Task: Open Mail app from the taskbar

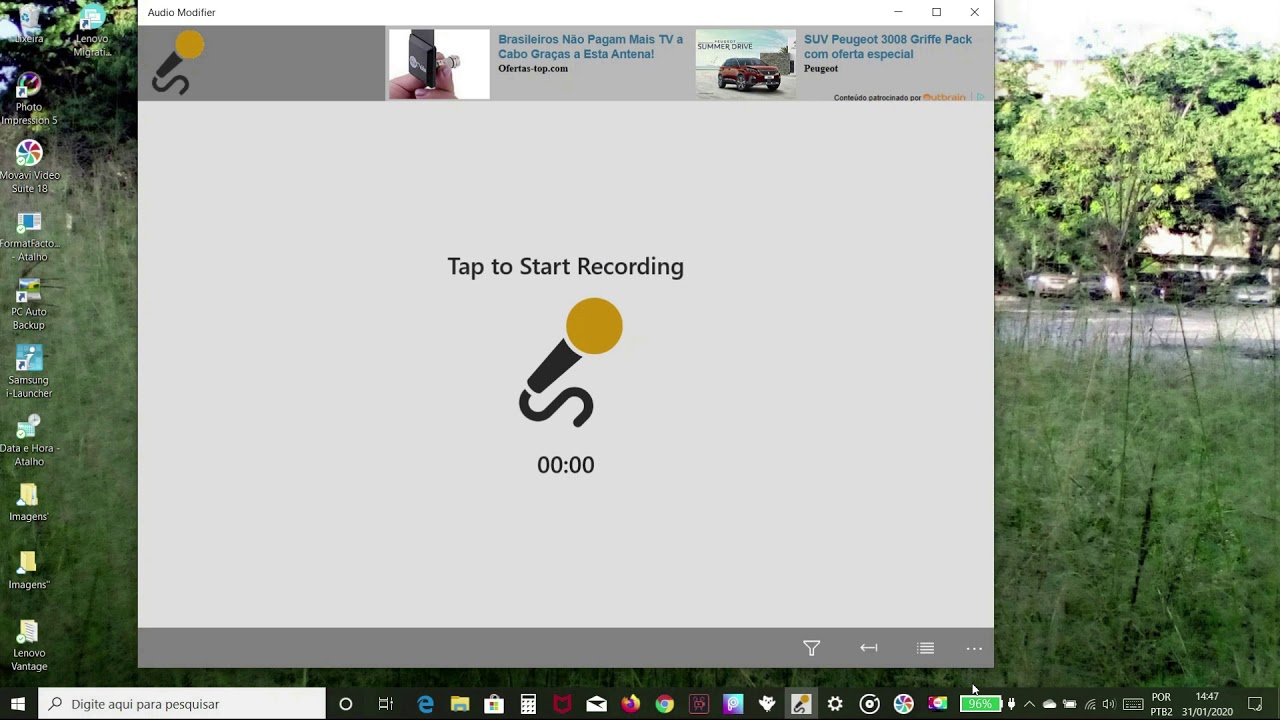Action: coord(596,704)
